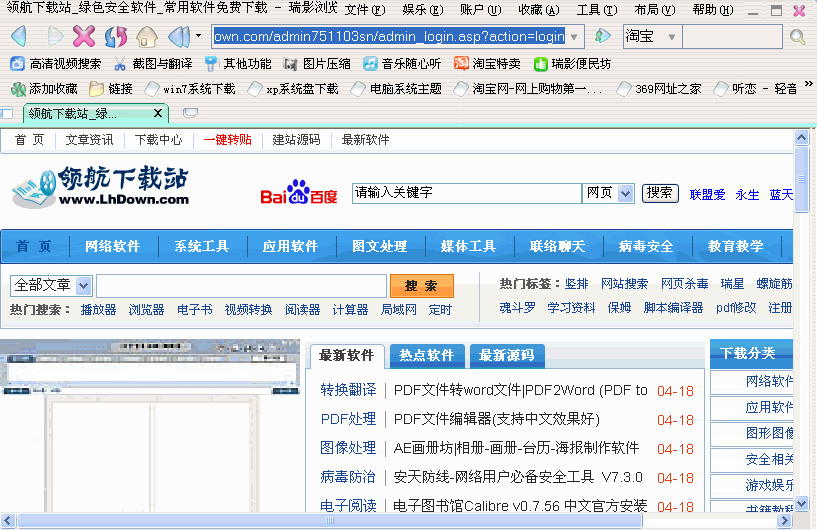Click the address bar URL field
Image resolution: width=817 pixels, height=530 pixels.
[389, 36]
